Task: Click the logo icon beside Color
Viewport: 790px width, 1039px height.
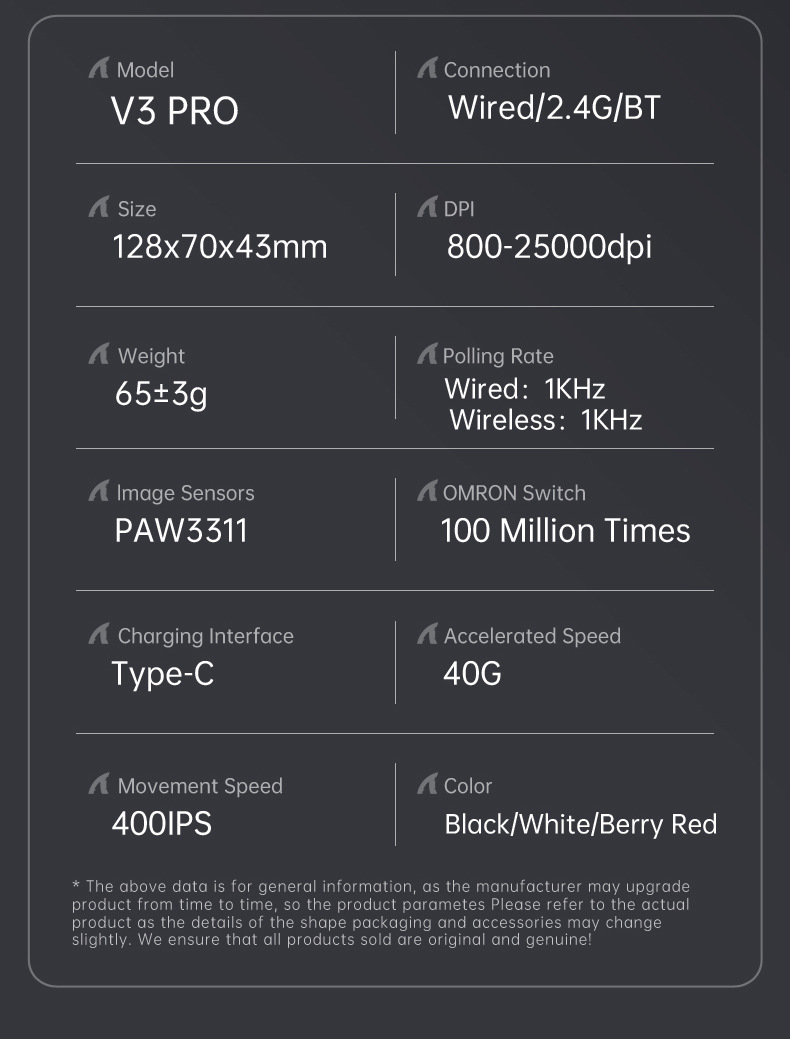Action: coord(427,785)
